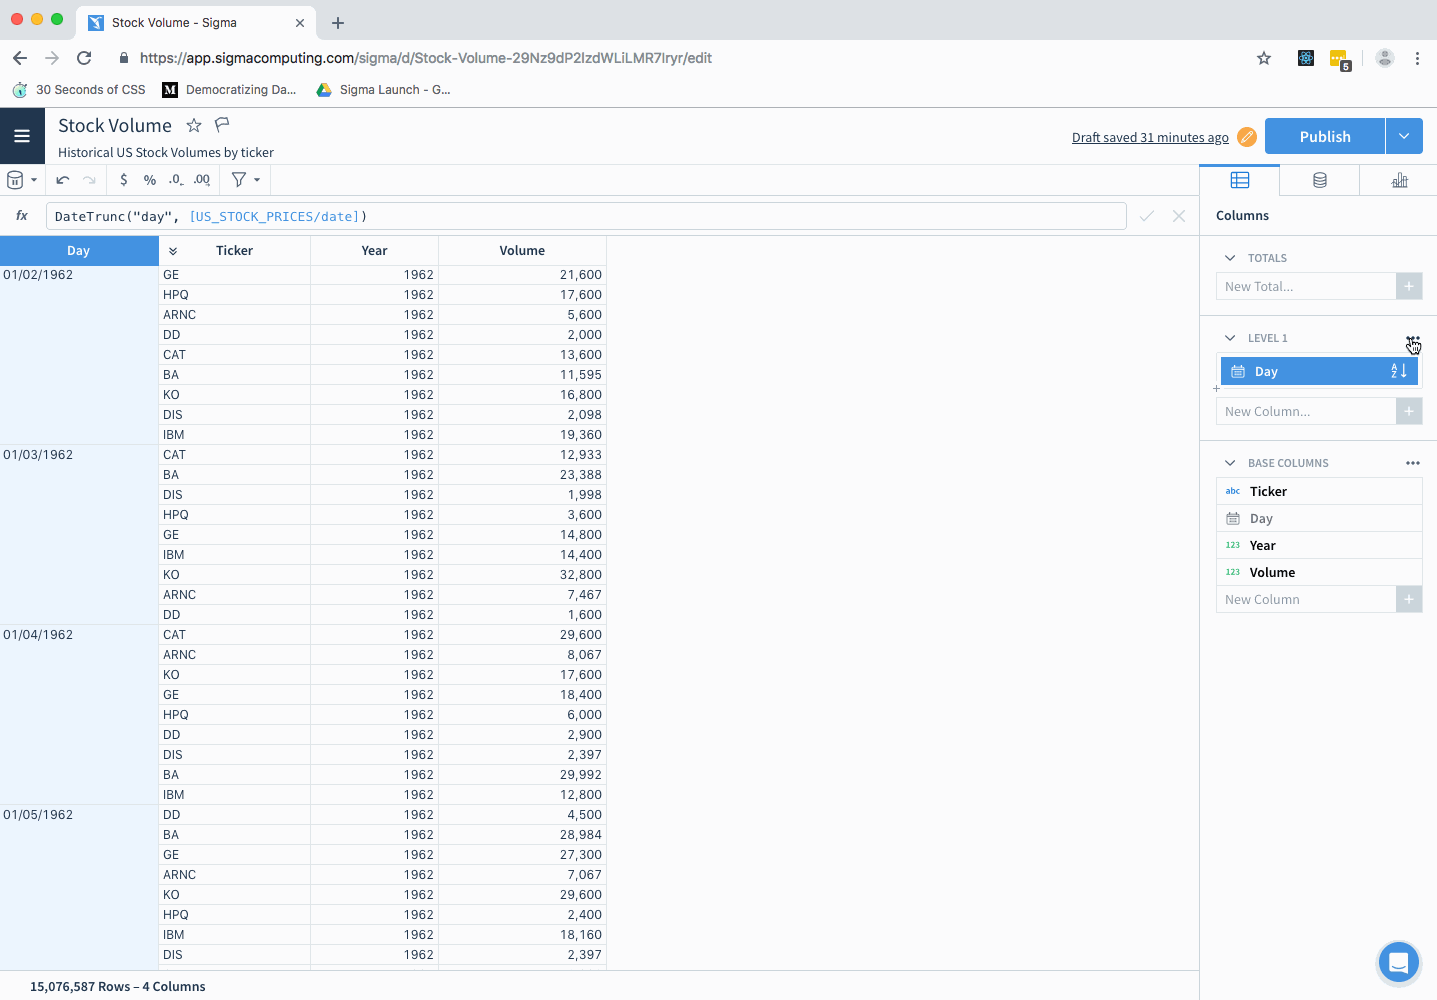Add base new column with plus
Screen dimensions: 1437x1000
click(1409, 599)
